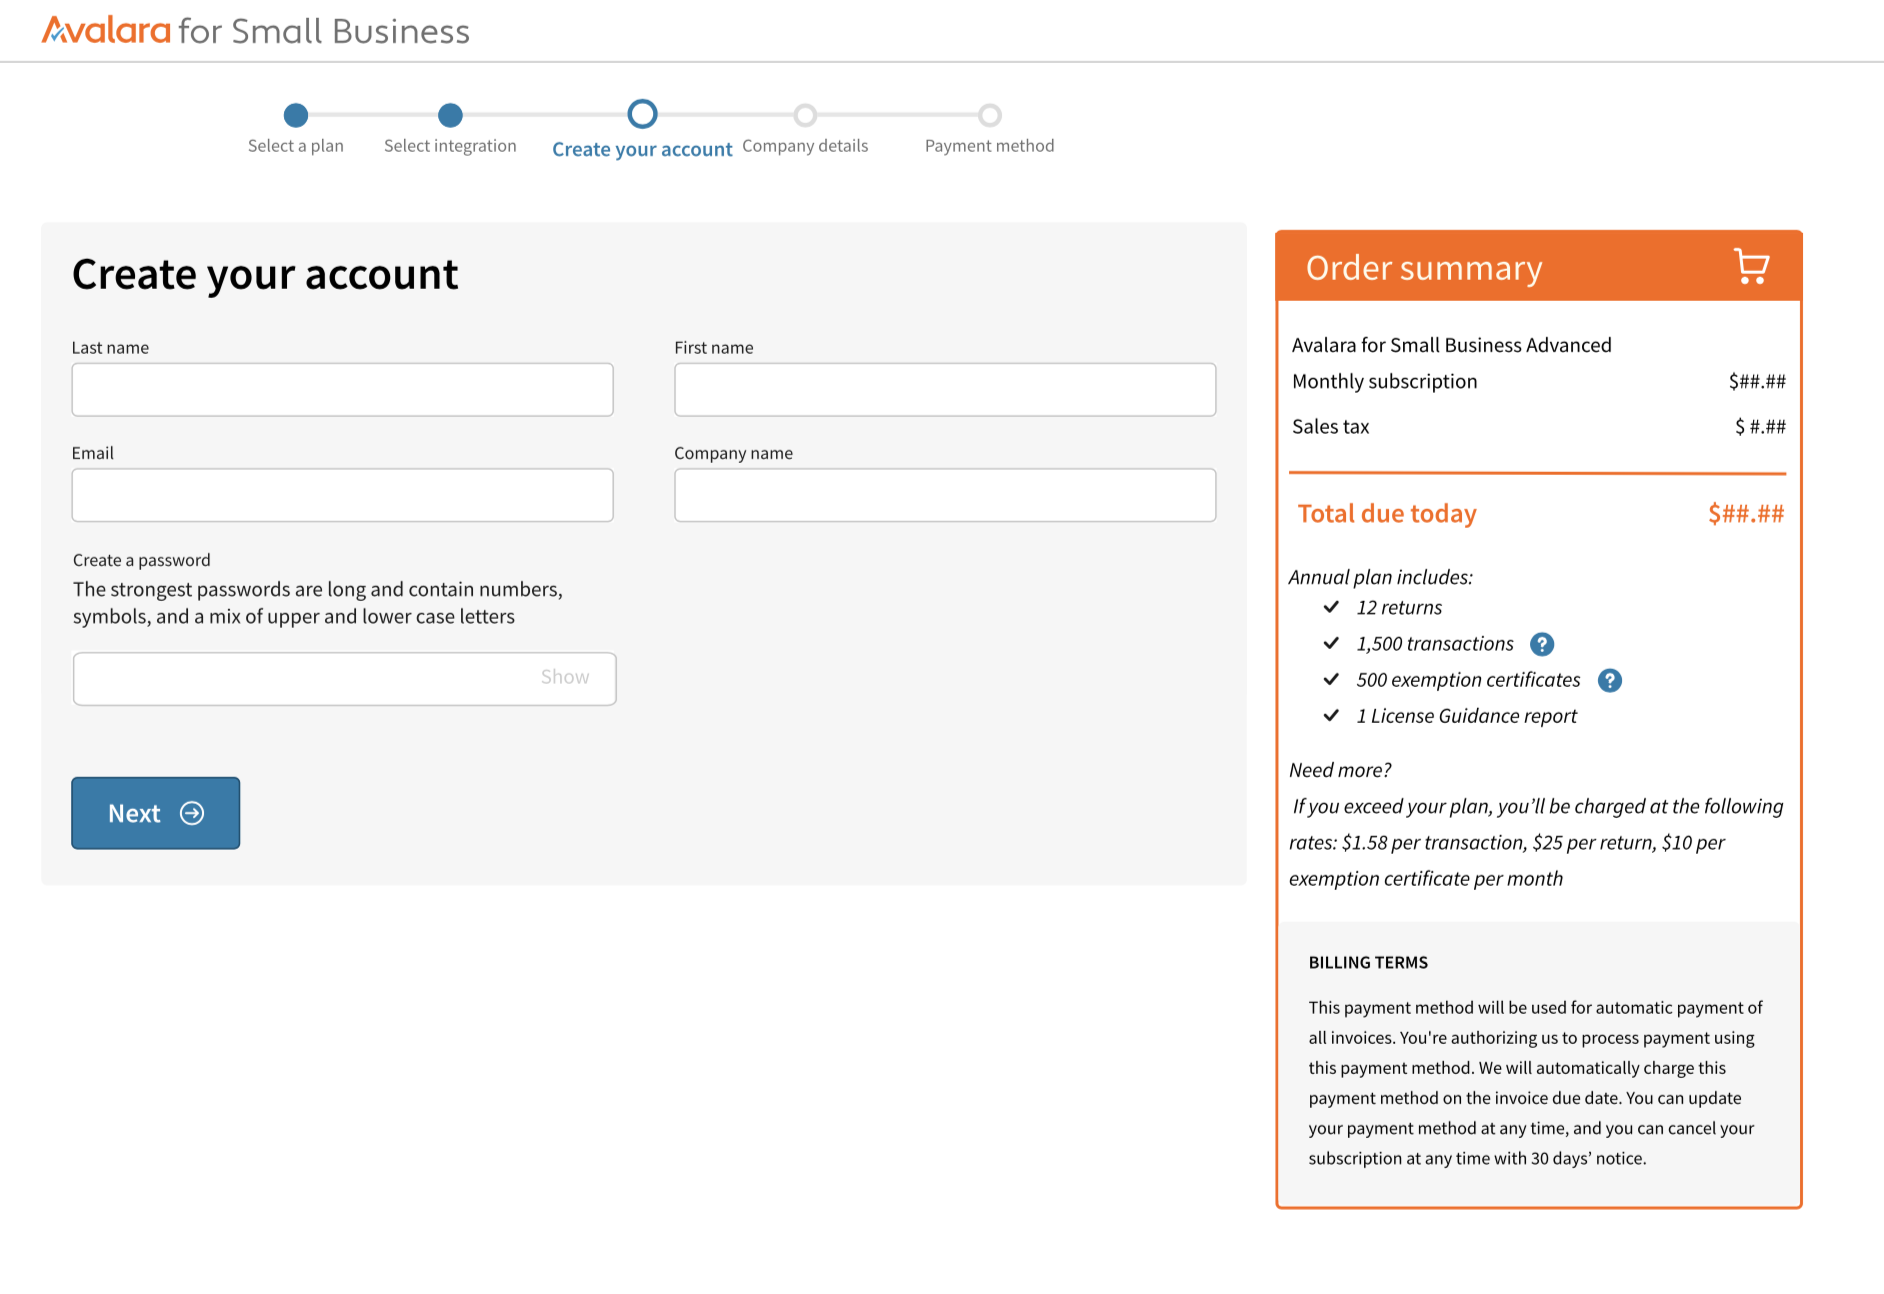Viewport: 1884px width, 1294px height.
Task: Click the Payment method step circle
Action: point(989,115)
